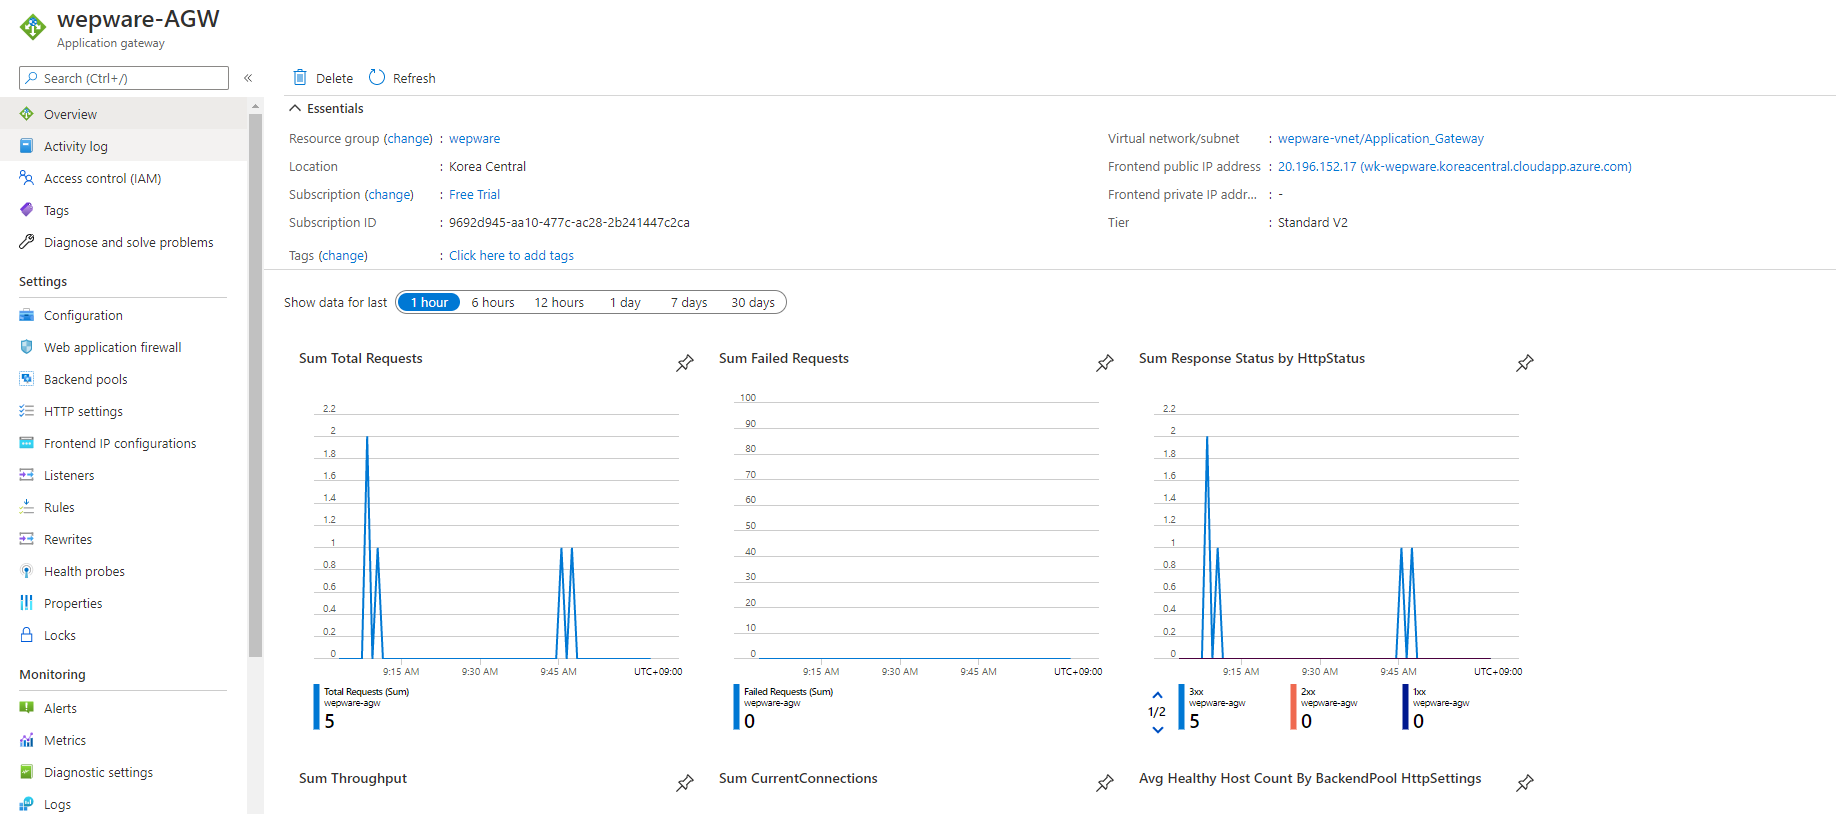Click the HTTP settings list icon

[x=27, y=411]
